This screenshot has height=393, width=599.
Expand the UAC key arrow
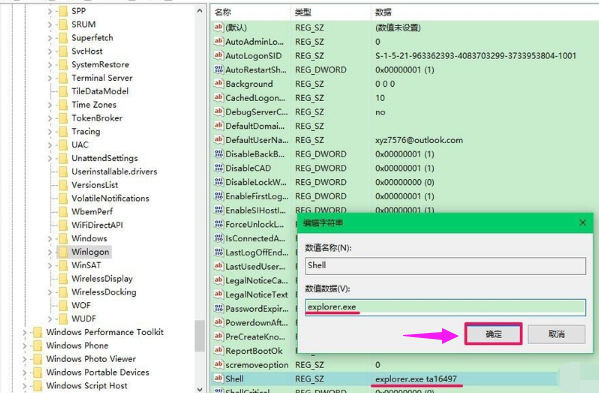tap(50, 145)
